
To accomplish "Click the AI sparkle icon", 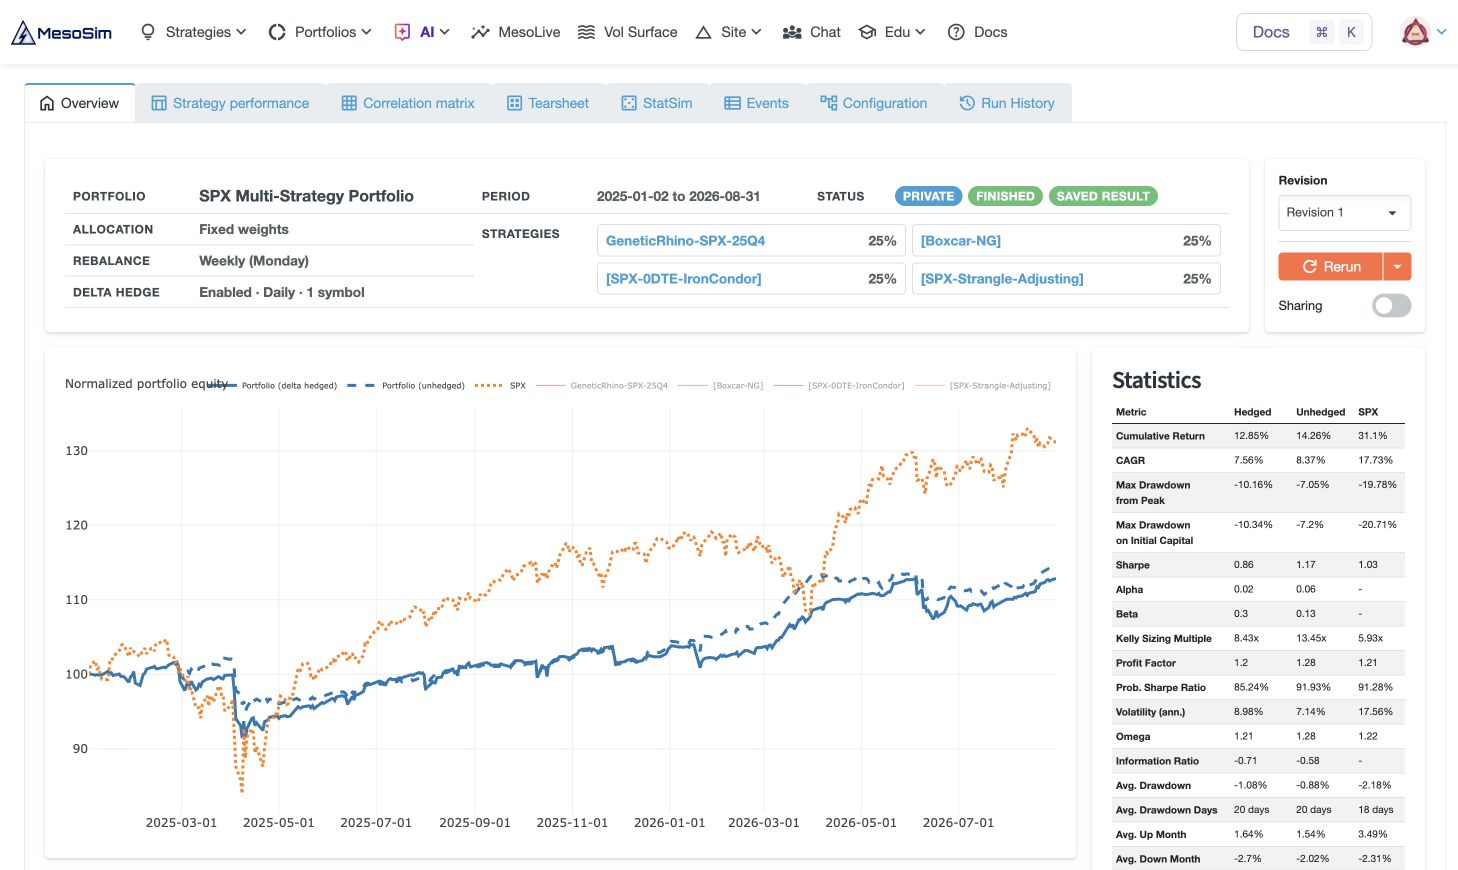I will pos(402,32).
